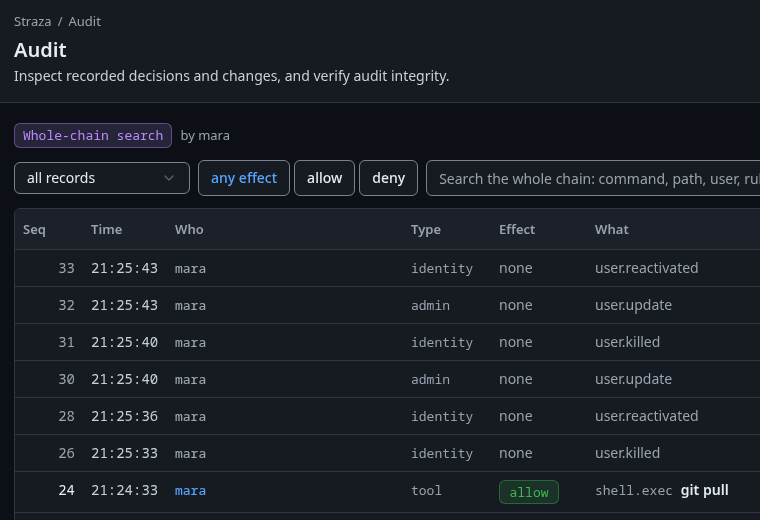This screenshot has height=520, width=760.
Task: Filter records by 'deny' effect
Action: coord(388,178)
